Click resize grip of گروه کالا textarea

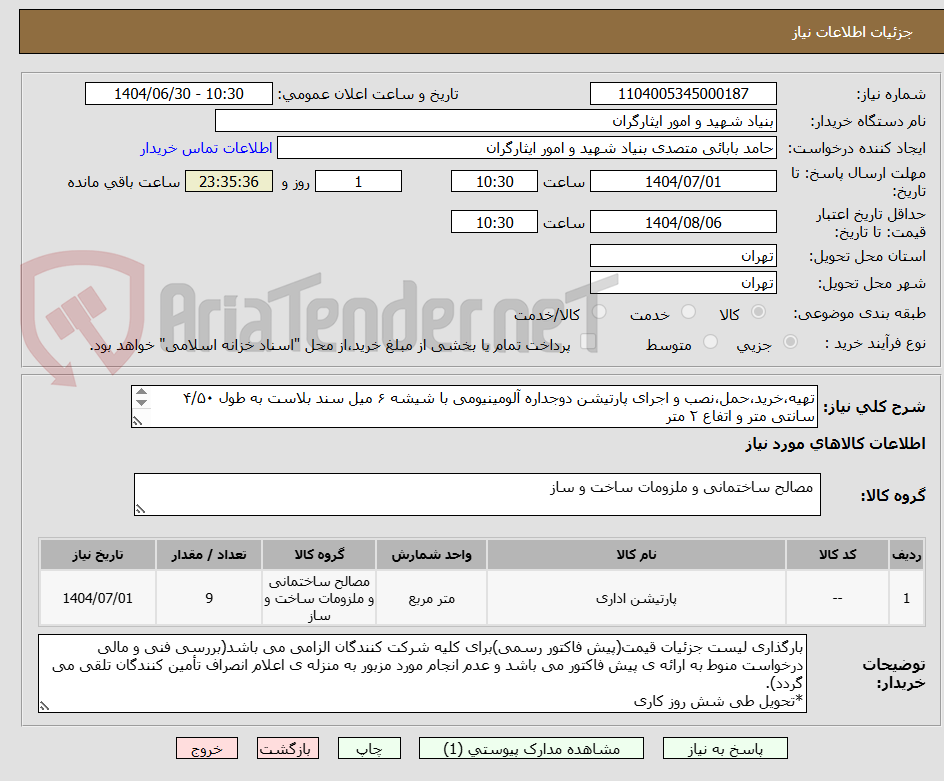[x=140, y=509]
